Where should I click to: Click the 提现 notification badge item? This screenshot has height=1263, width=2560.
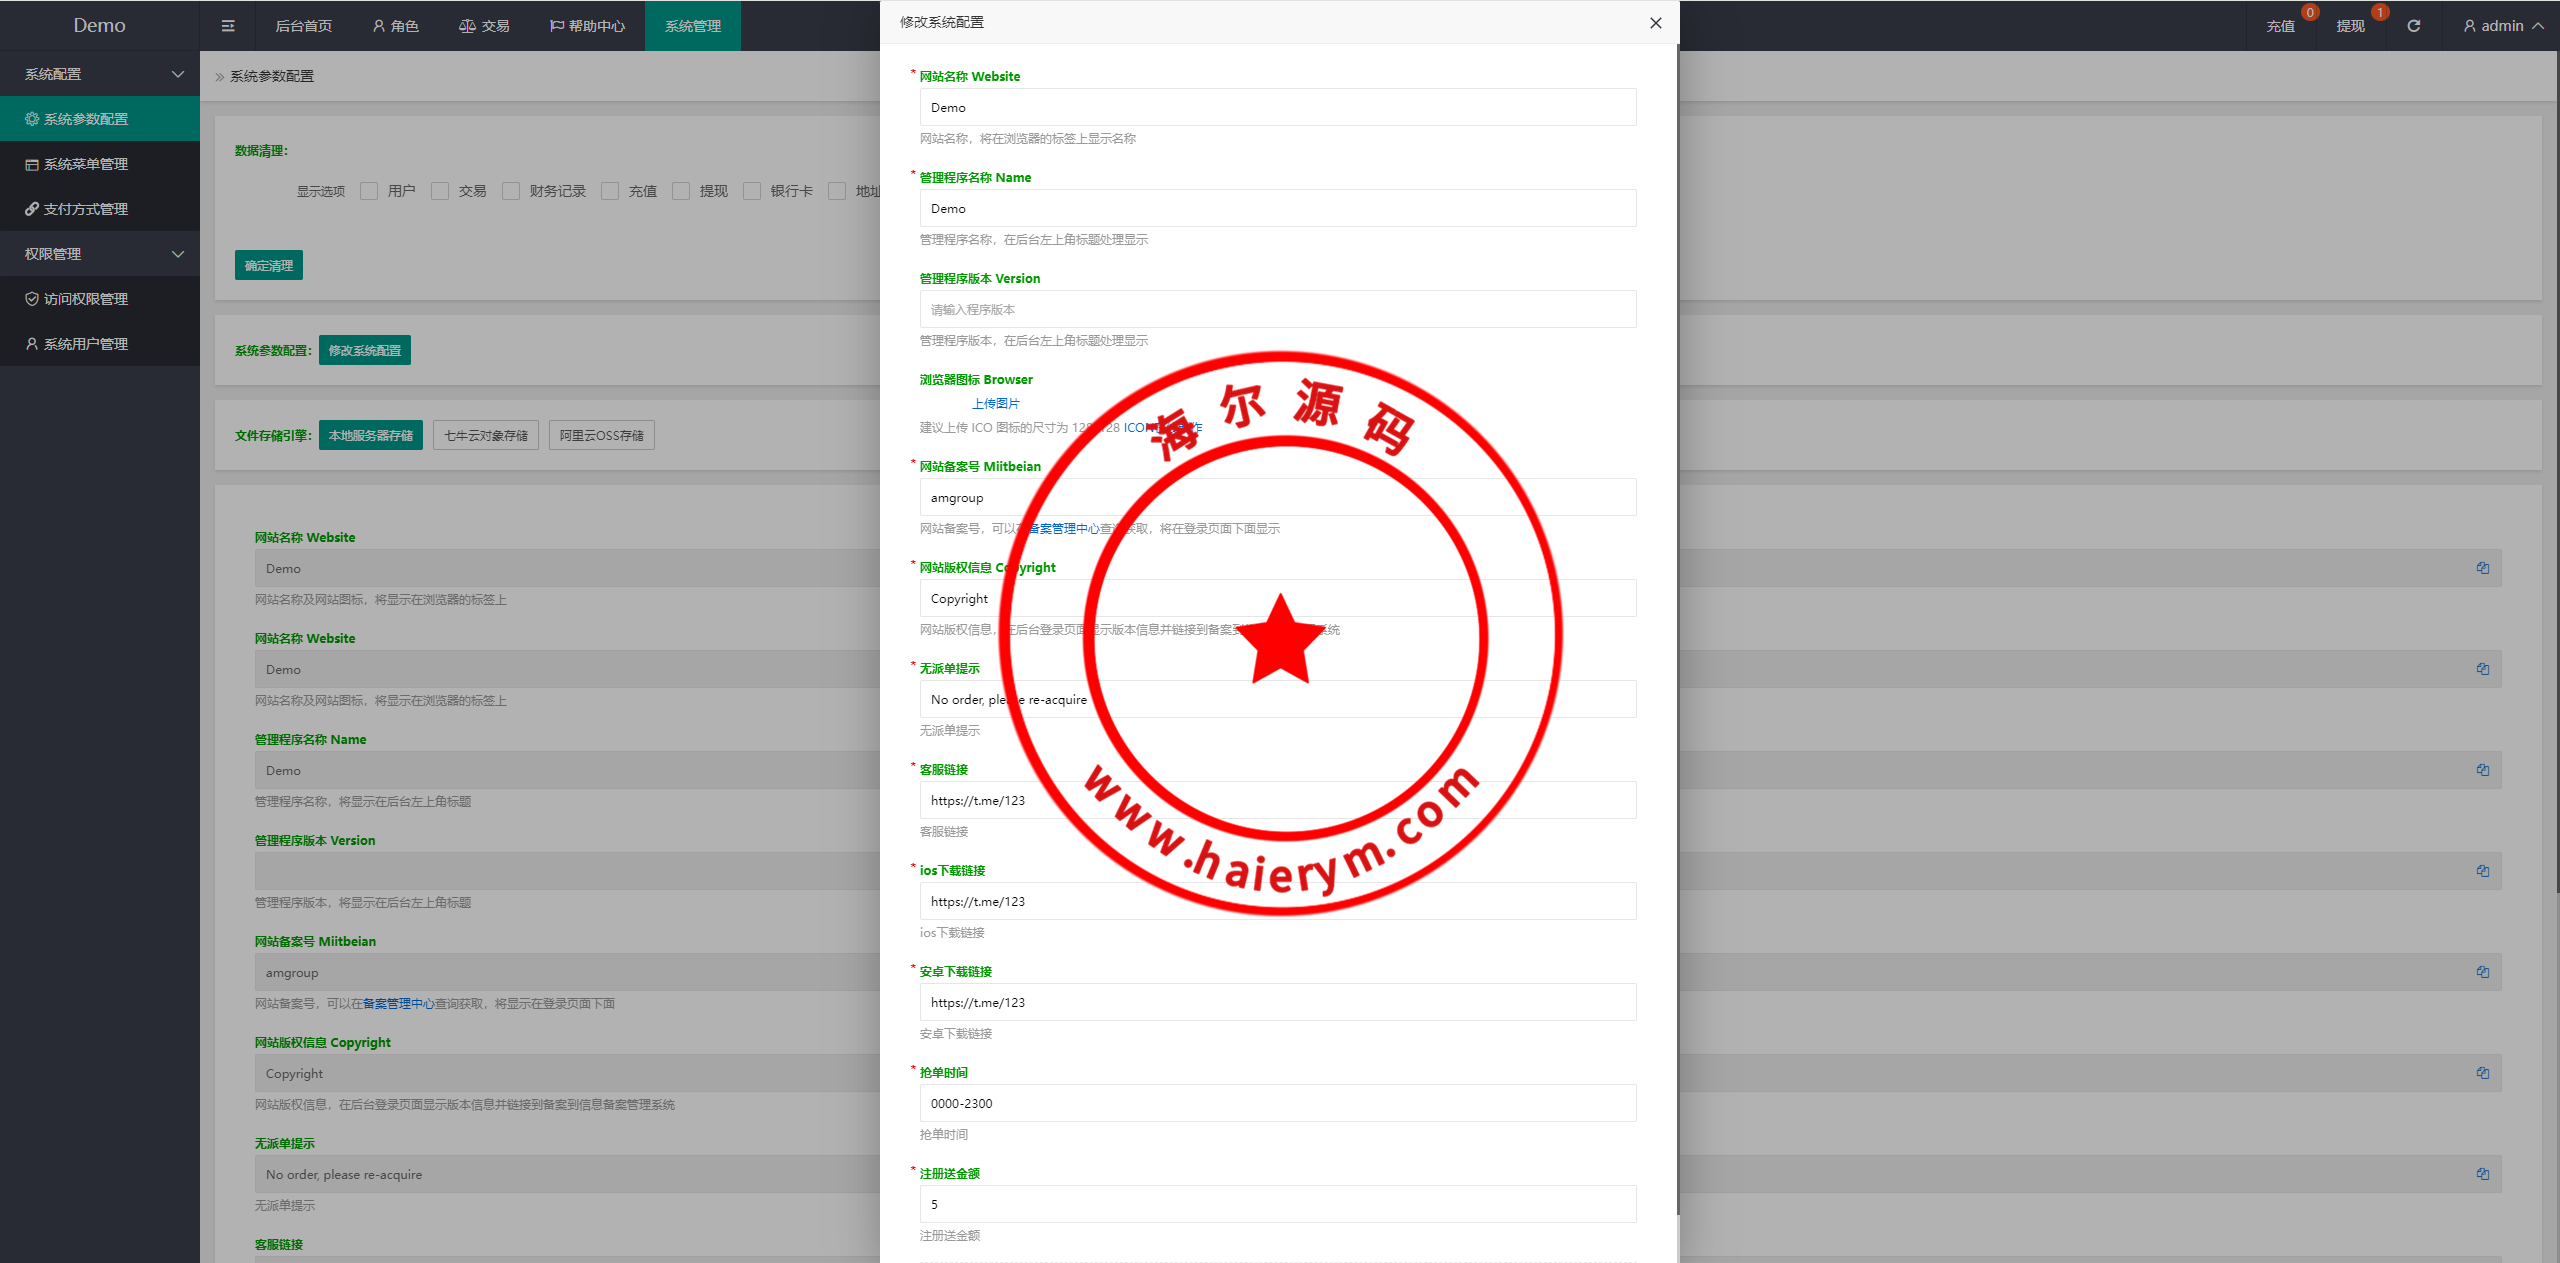(2350, 26)
